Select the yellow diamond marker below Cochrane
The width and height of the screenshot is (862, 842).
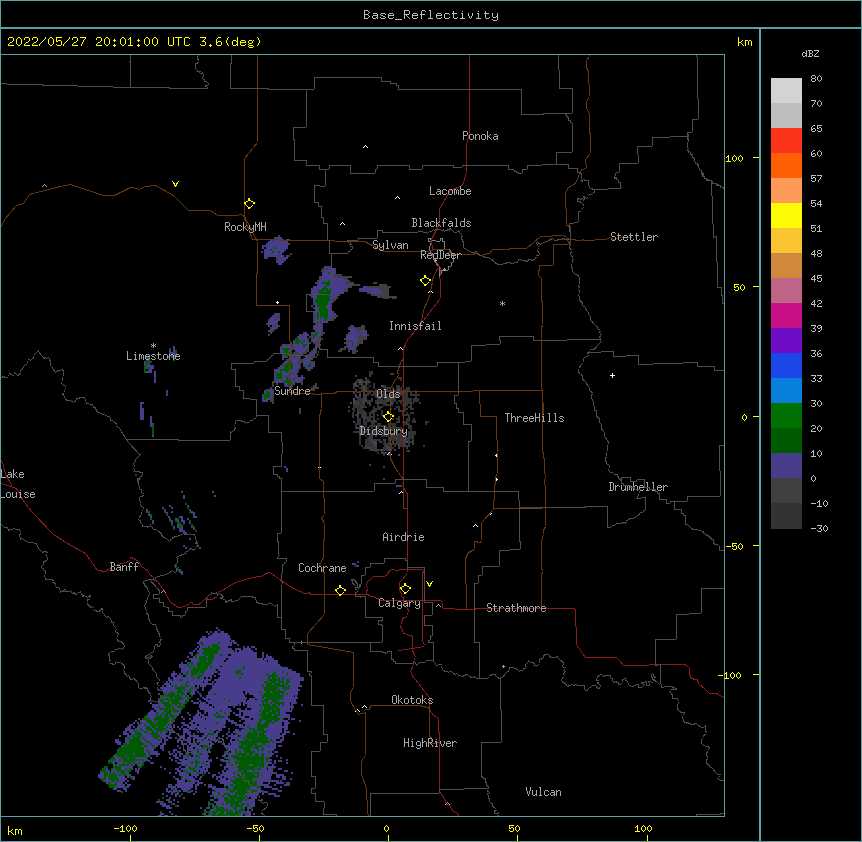click(340, 590)
